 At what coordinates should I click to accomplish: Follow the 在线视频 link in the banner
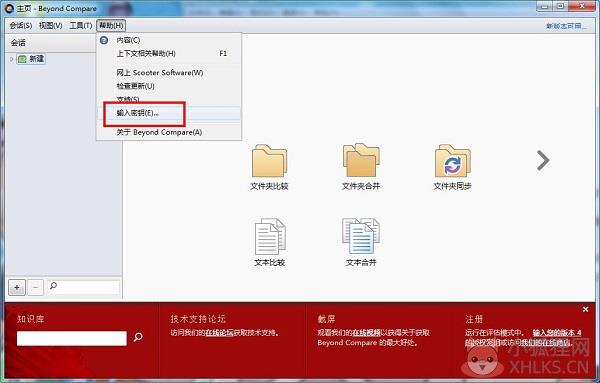[x=366, y=333]
